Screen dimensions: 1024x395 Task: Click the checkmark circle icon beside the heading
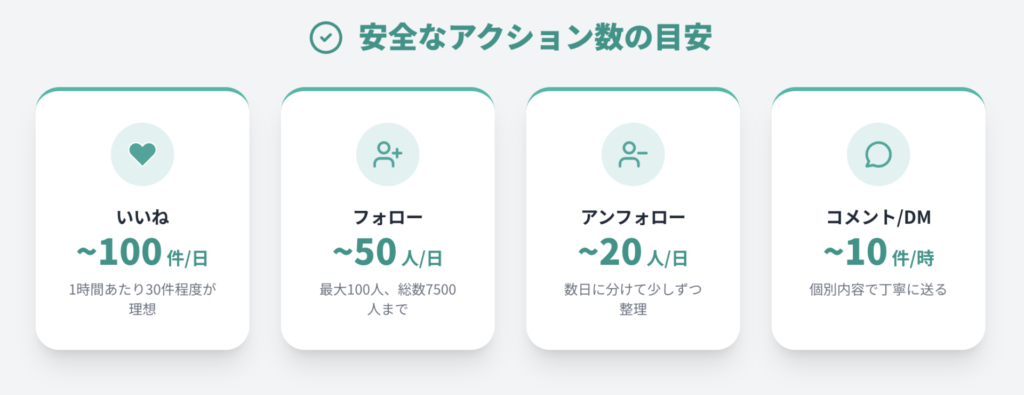click(326, 39)
